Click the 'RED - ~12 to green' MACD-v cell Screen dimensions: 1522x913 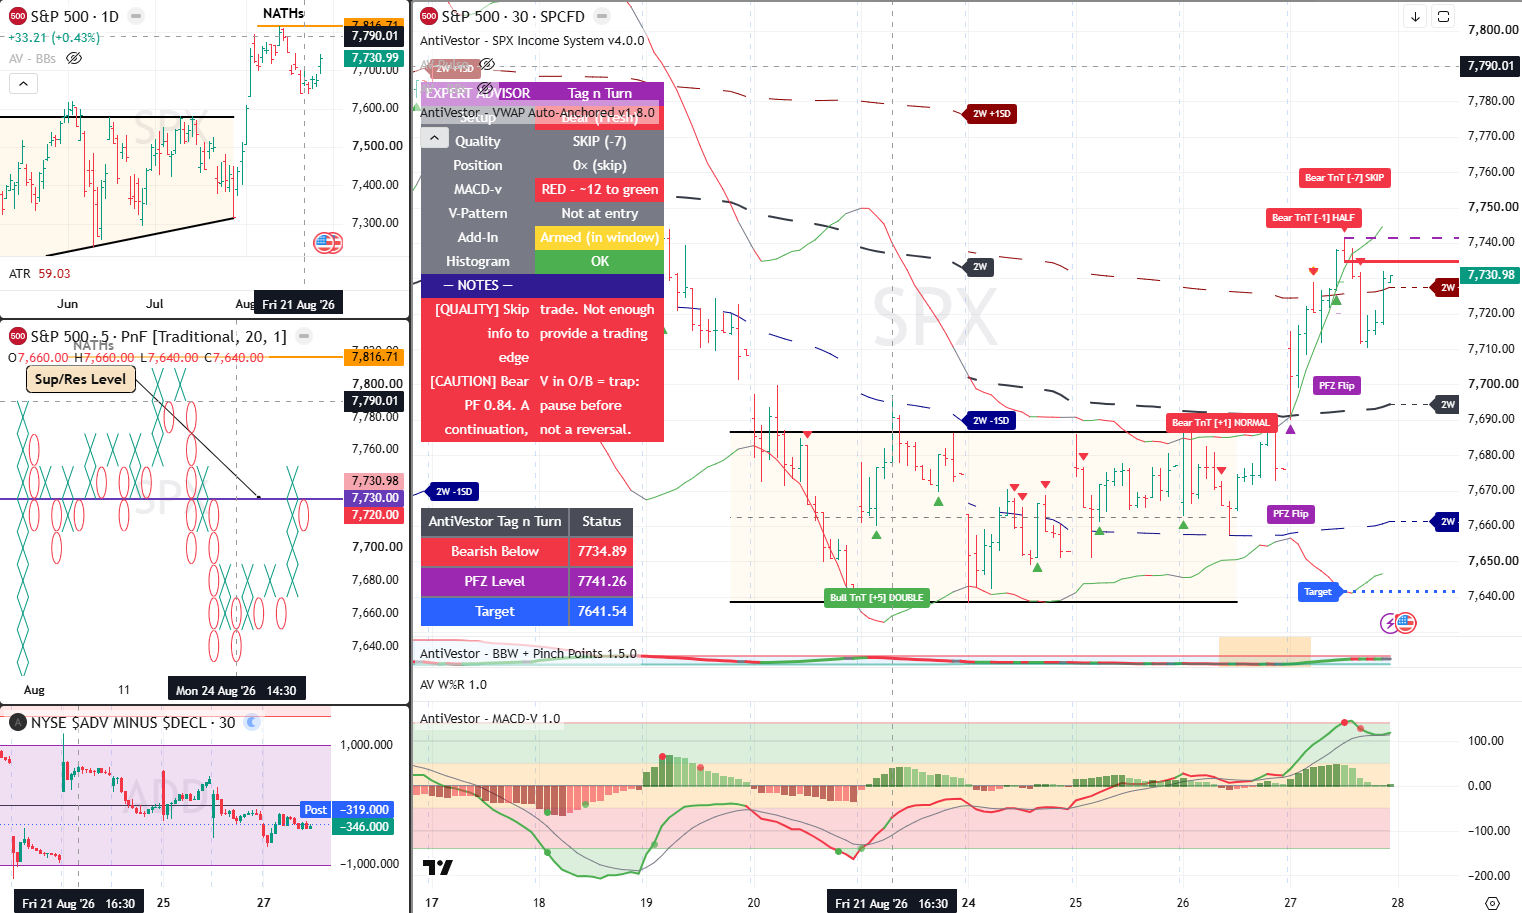point(599,189)
